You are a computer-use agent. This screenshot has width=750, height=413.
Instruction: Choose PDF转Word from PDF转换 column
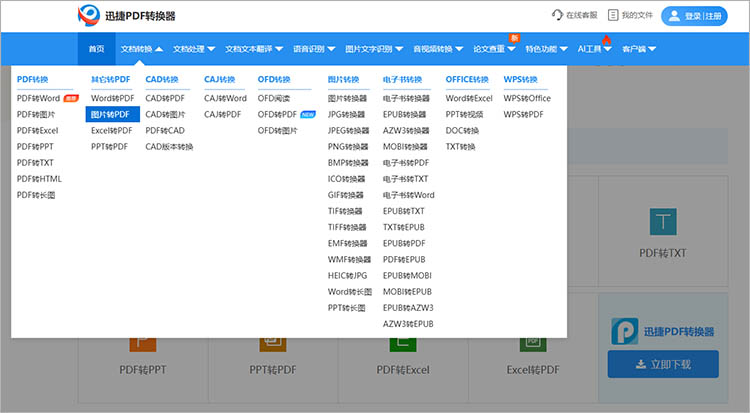[x=38, y=98]
